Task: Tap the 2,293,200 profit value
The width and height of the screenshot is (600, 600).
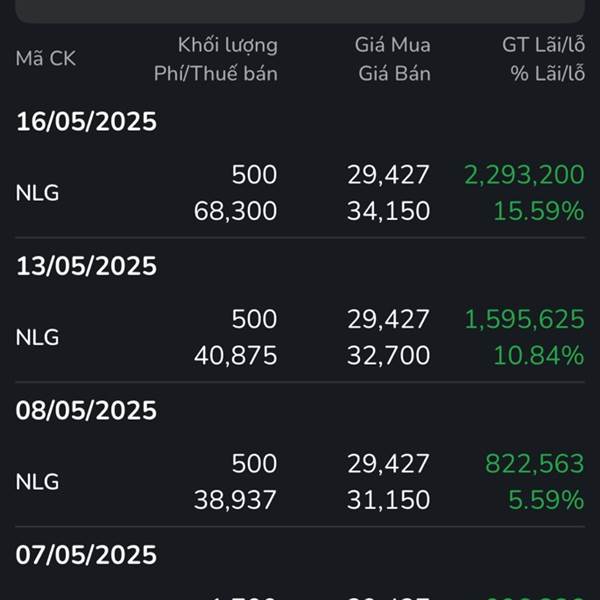Action: 524,175
